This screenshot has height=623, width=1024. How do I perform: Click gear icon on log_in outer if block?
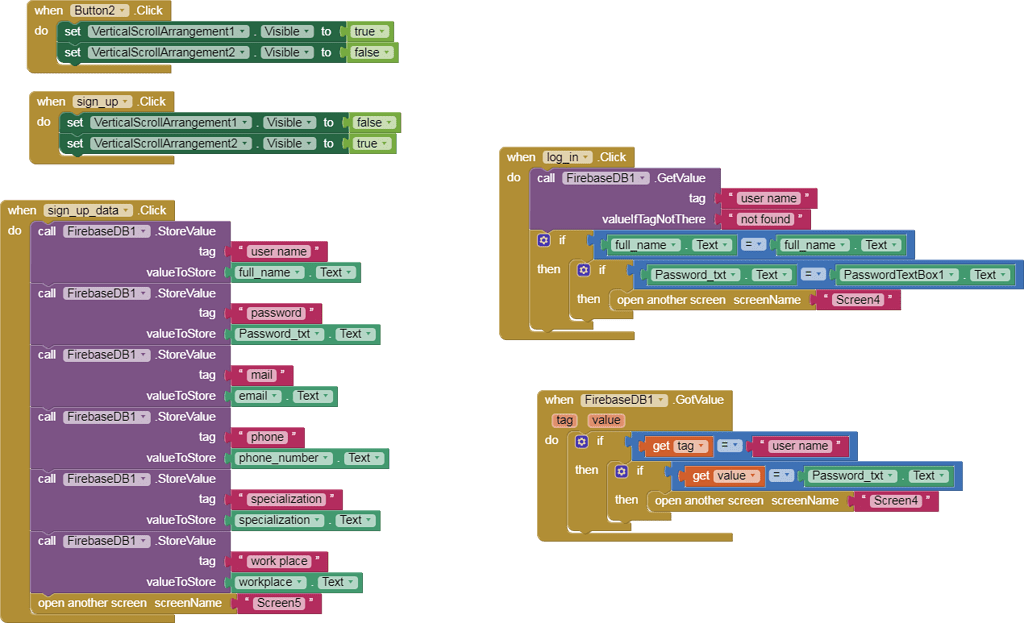(543, 240)
